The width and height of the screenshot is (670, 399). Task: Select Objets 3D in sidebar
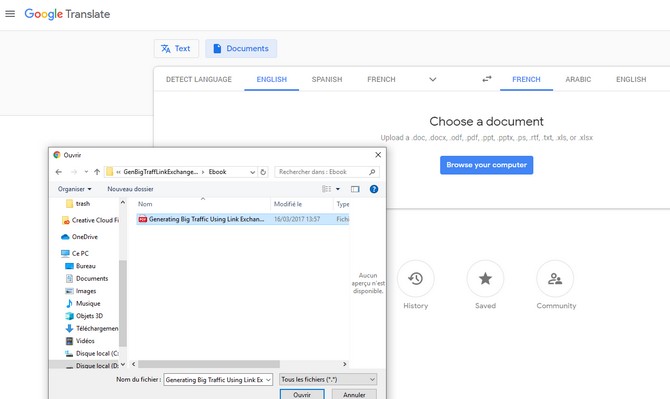84,316
